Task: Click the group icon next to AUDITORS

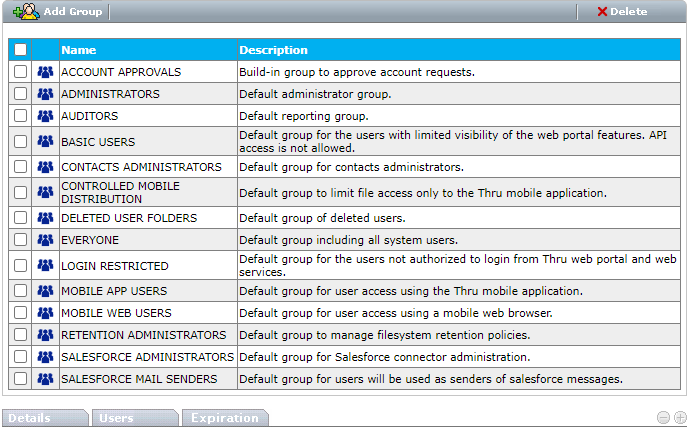Action: click(x=45, y=116)
